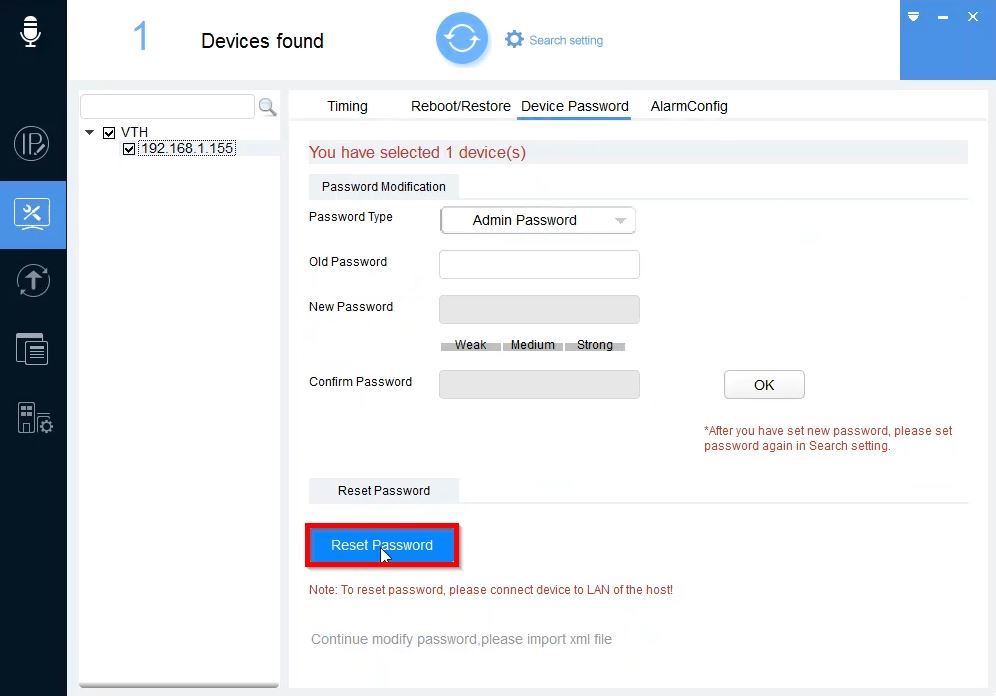Click 'Continue modify password,please import xml file' text
The image size is (996, 696).
coord(461,639)
